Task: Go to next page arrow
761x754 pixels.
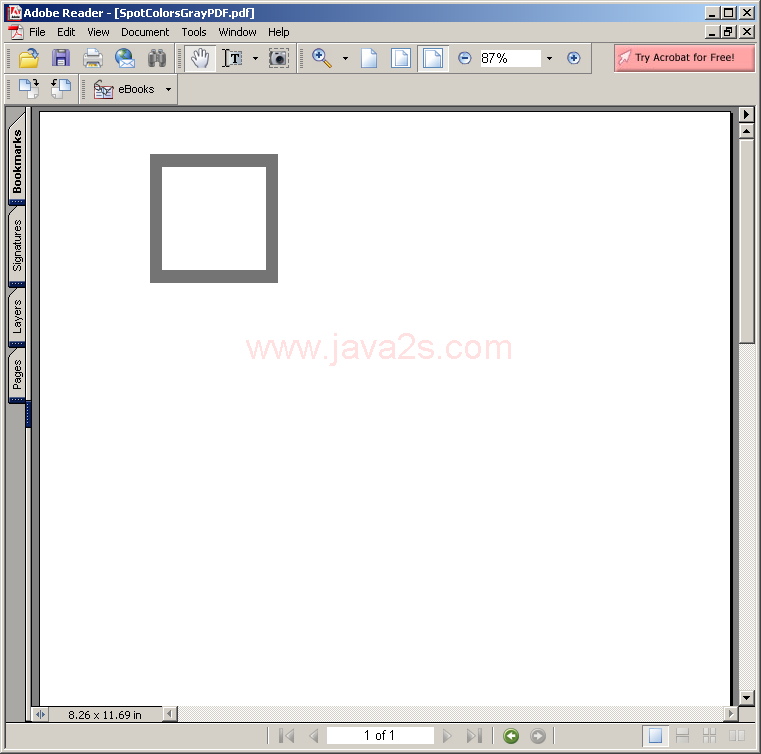Action: [x=447, y=736]
